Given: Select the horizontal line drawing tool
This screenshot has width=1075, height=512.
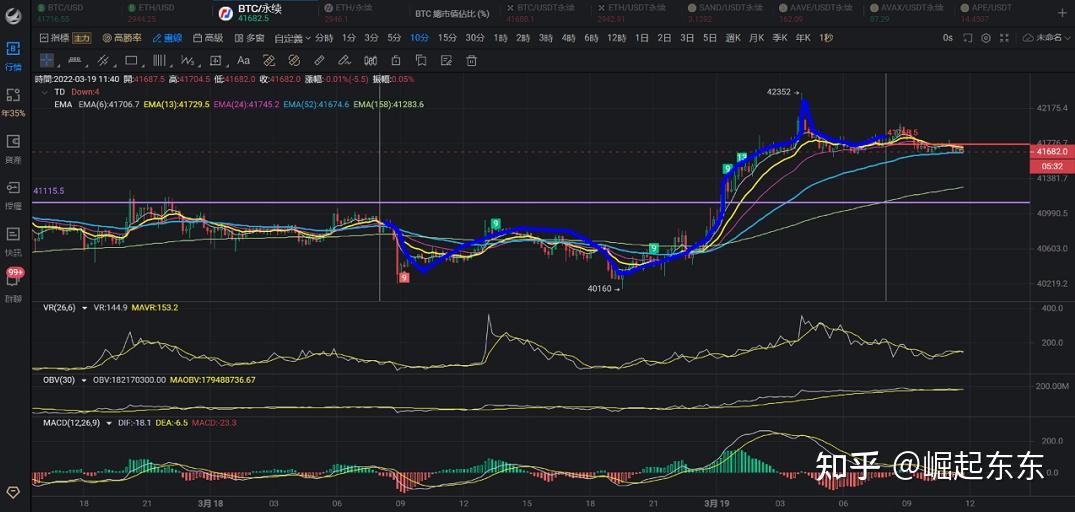Looking at the screenshot, I should 73,60.
